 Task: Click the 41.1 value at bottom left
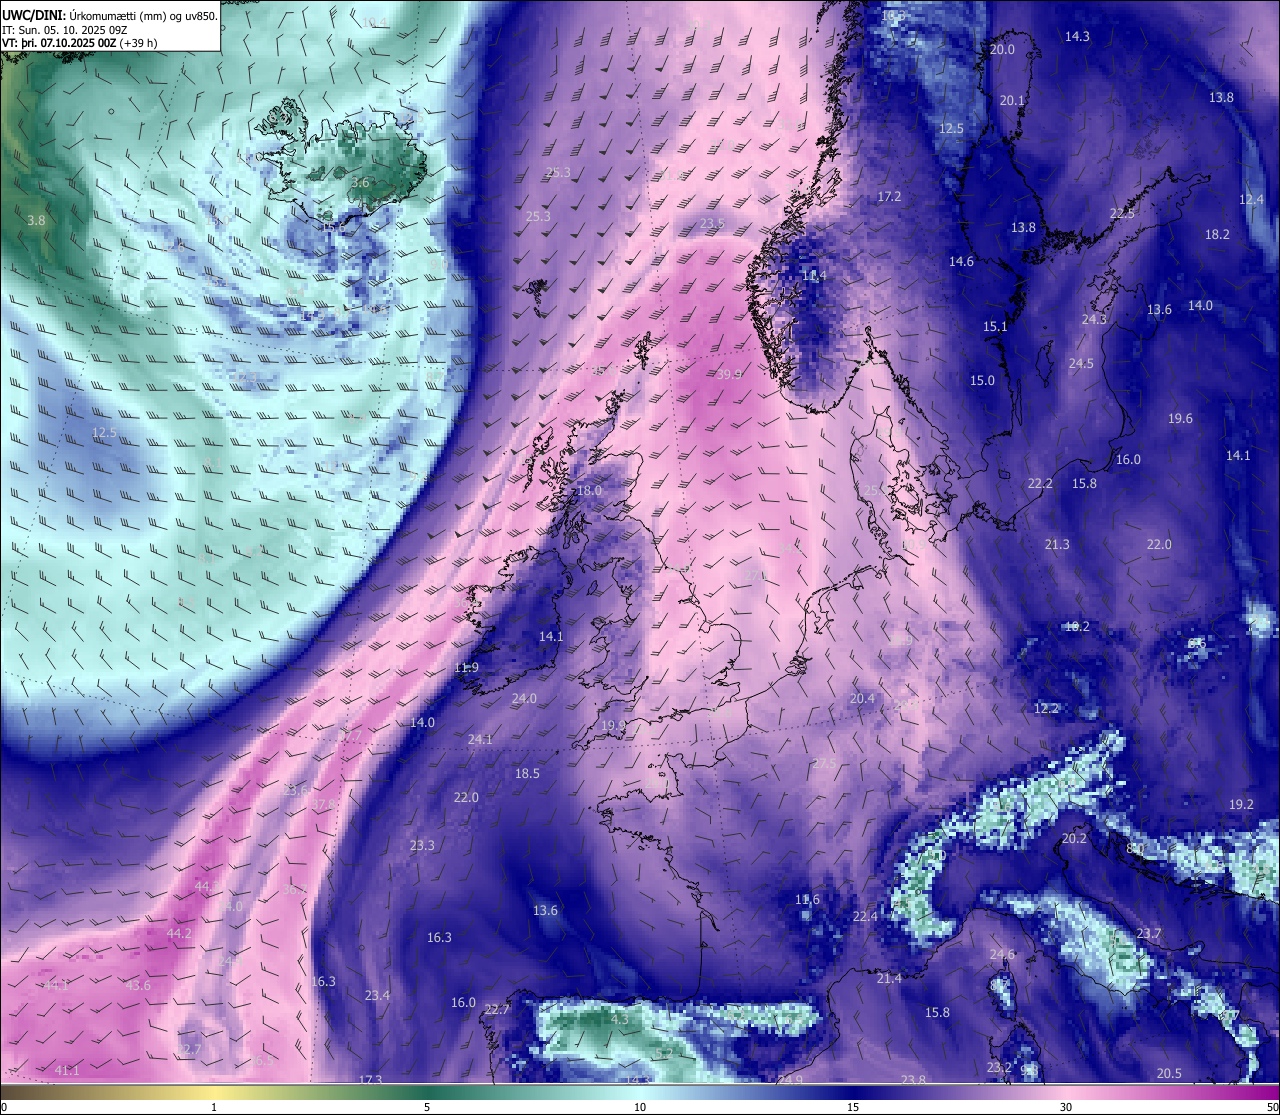67,1070
